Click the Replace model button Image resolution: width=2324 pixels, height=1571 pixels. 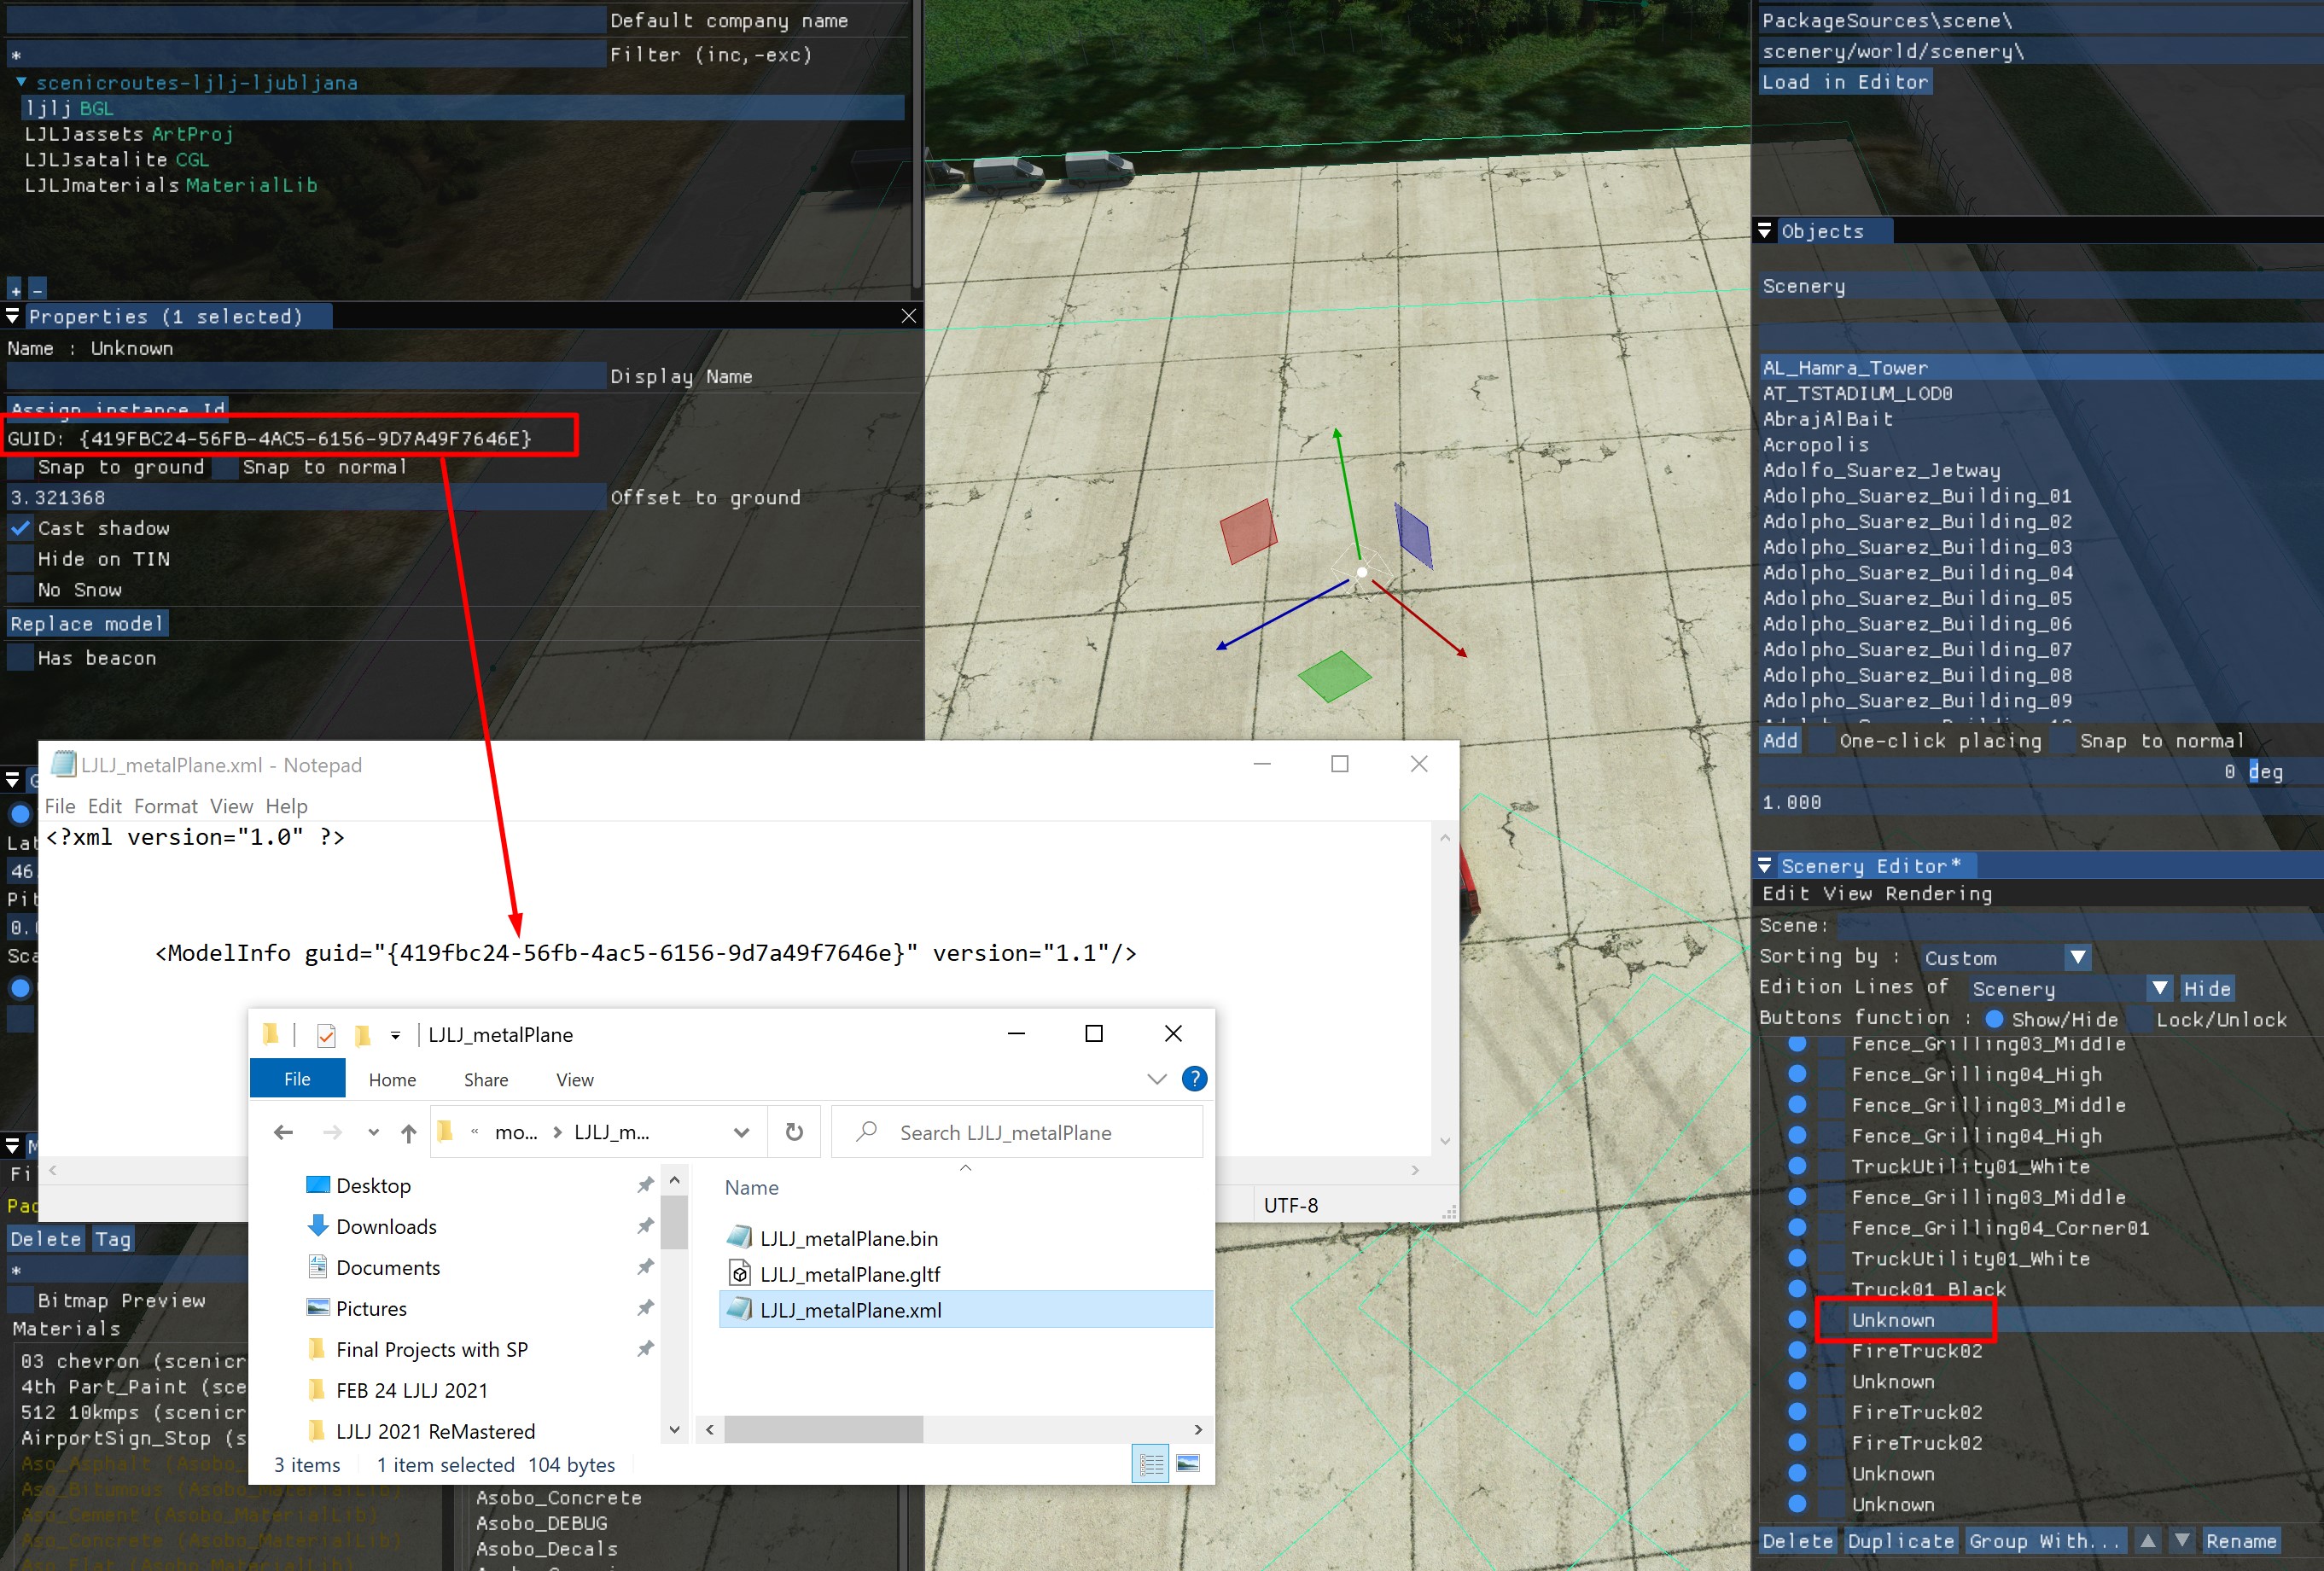pyautogui.click(x=86, y=623)
